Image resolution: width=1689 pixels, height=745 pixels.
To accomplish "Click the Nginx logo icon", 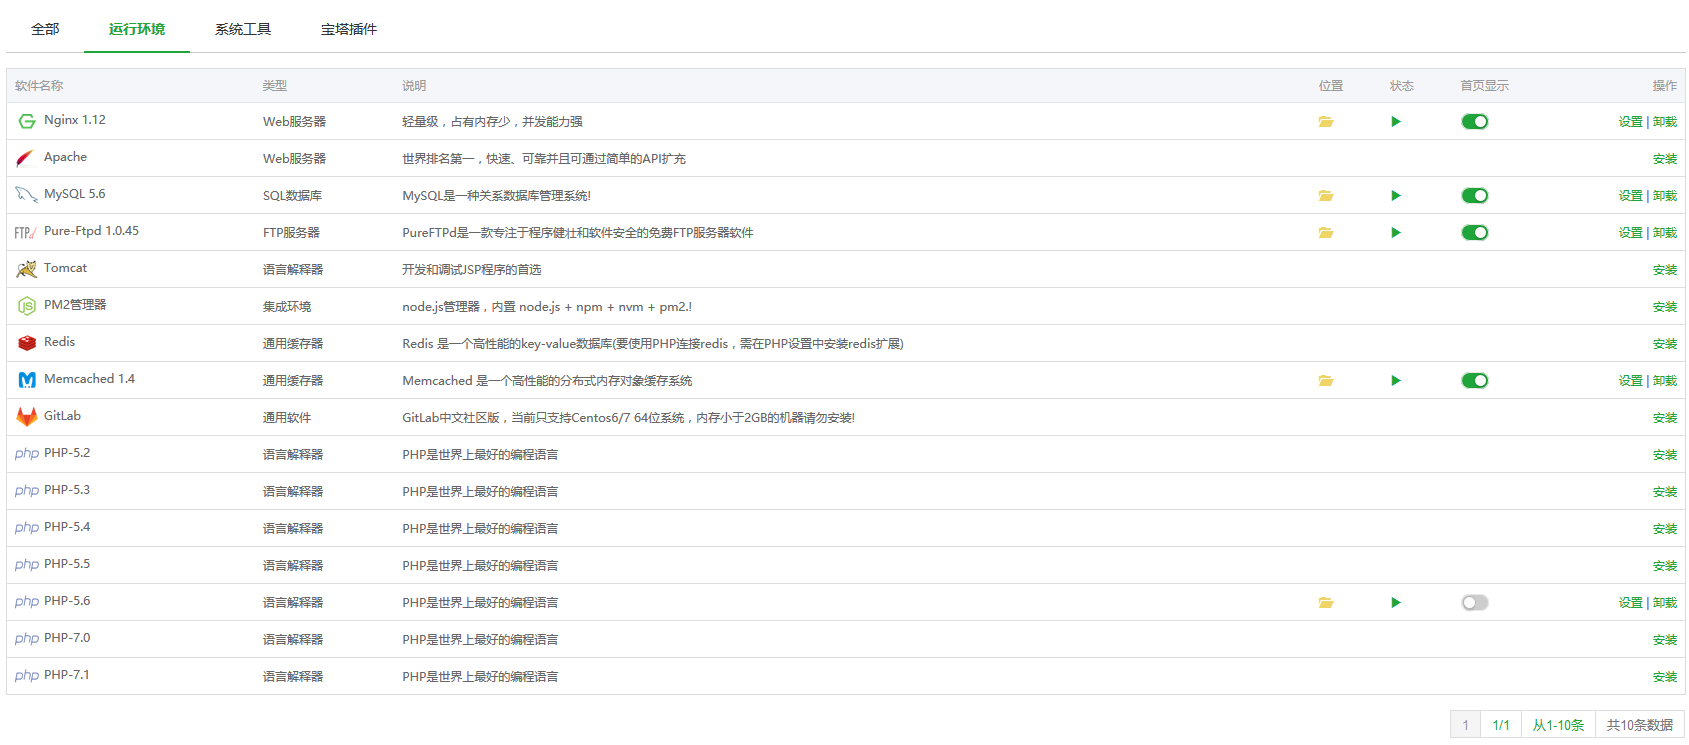I will pos(27,122).
